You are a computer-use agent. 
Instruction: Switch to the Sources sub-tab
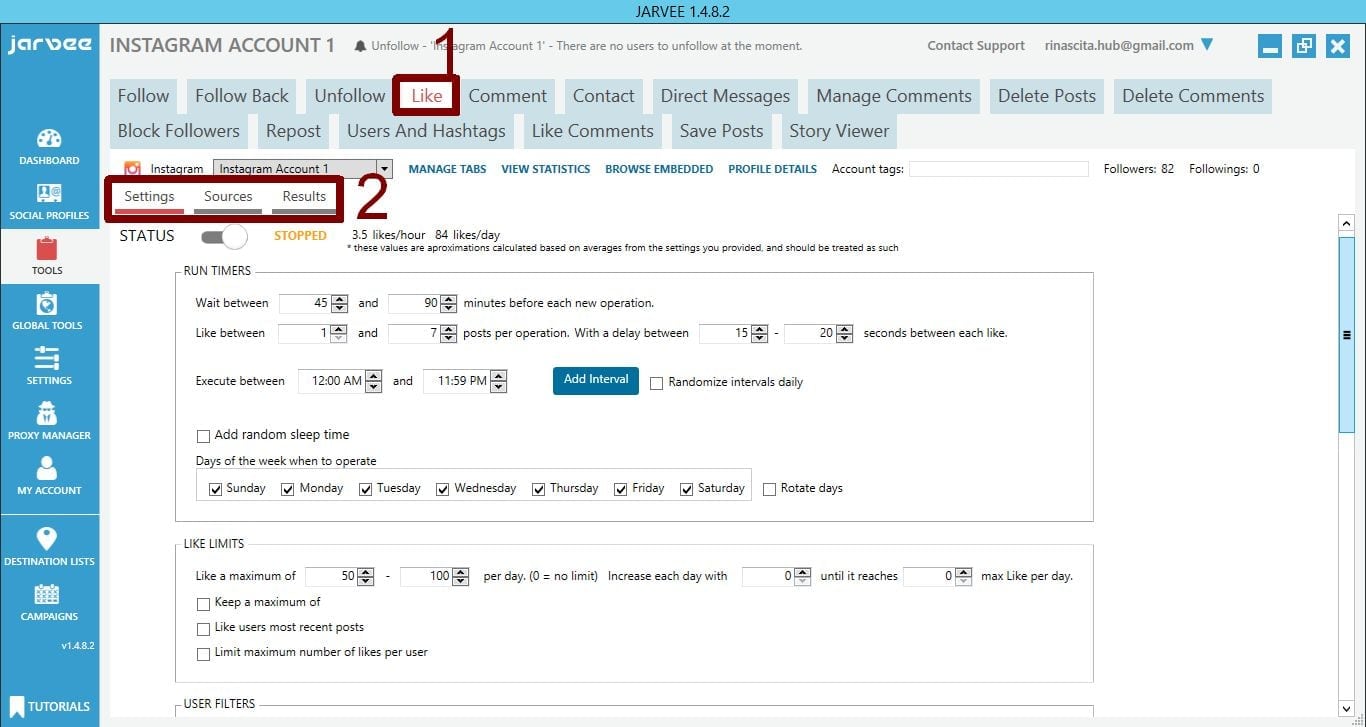pos(228,197)
